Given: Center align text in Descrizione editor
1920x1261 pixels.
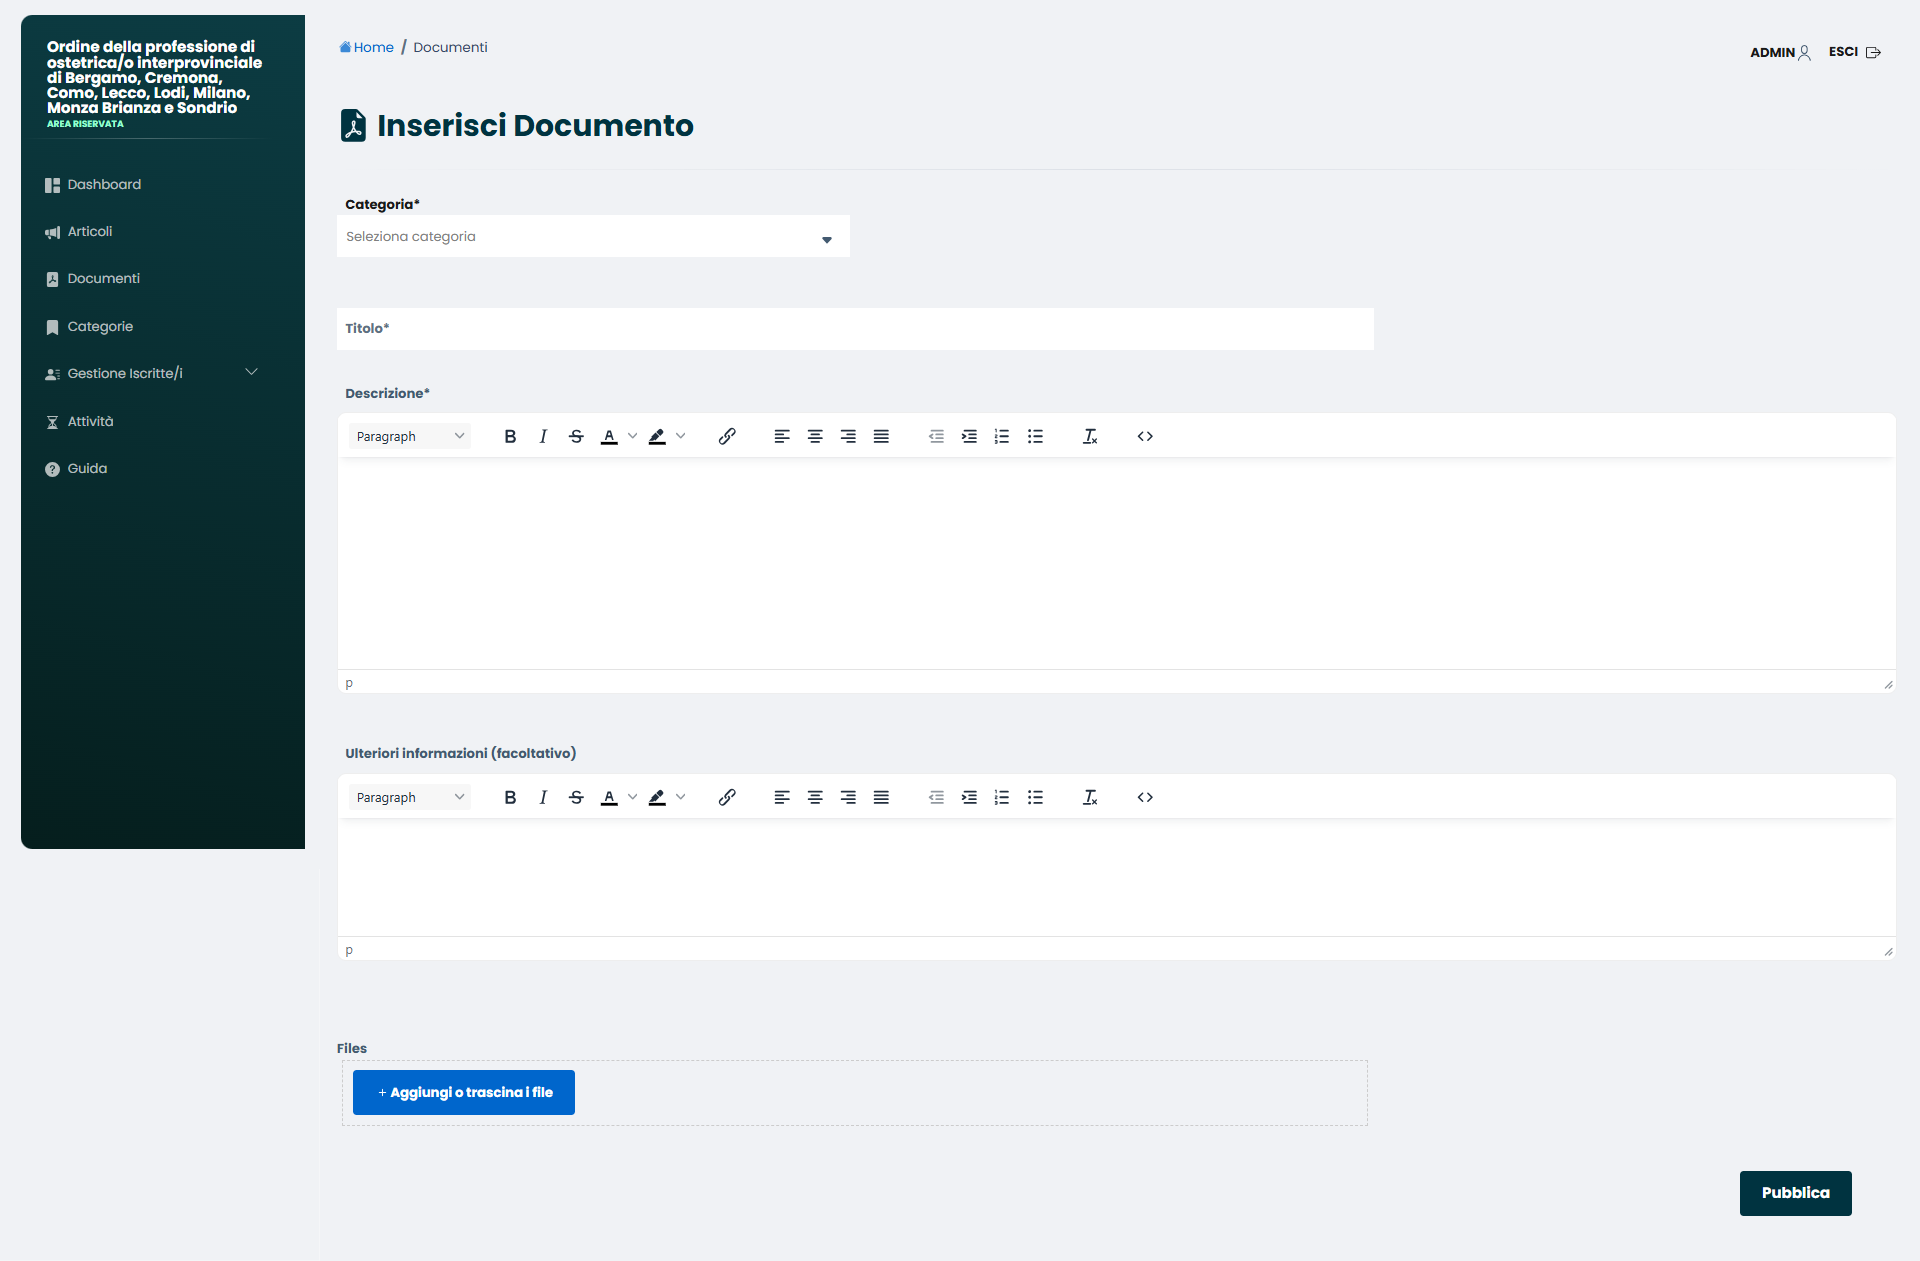Looking at the screenshot, I should (x=815, y=436).
